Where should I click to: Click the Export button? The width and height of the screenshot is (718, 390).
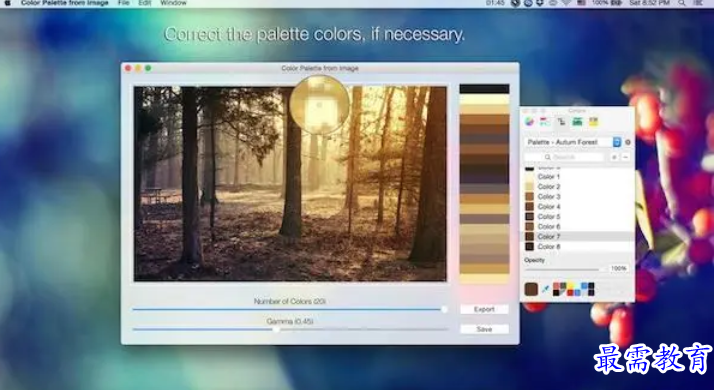tap(484, 309)
